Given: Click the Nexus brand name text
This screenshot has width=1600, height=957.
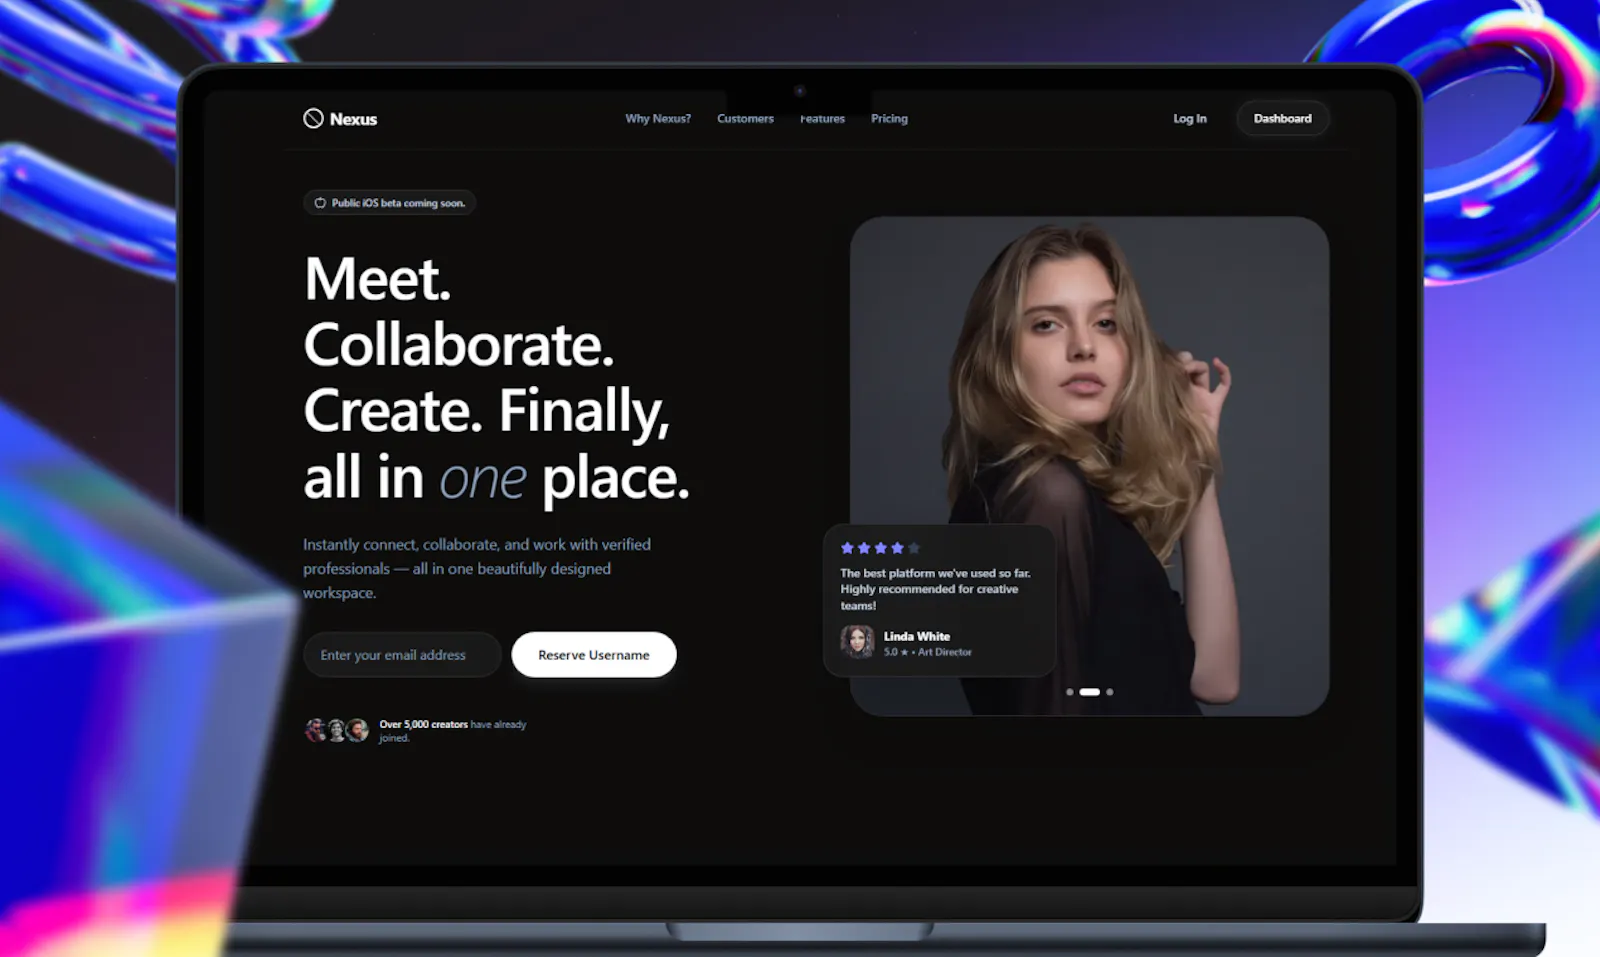Looking at the screenshot, I should pos(353,119).
